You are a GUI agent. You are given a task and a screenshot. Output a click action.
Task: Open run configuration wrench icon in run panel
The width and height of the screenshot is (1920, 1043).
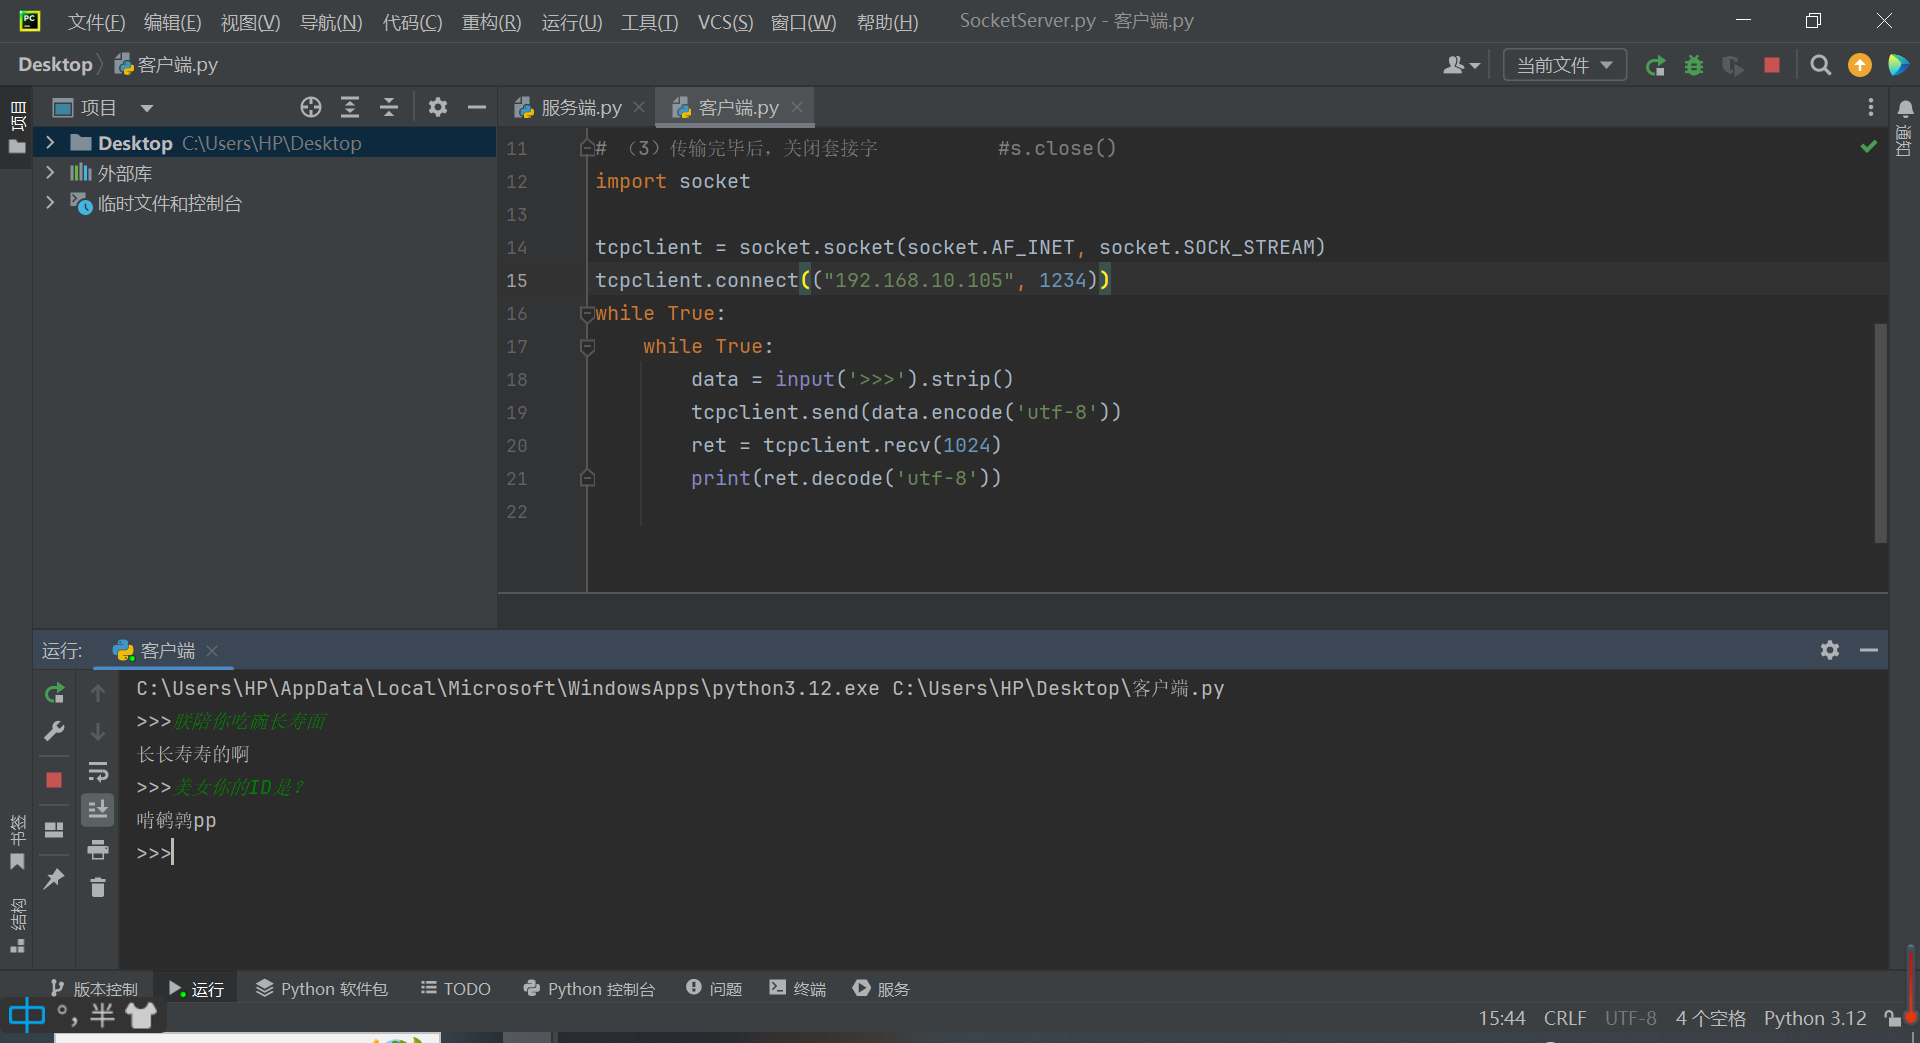coord(55,731)
